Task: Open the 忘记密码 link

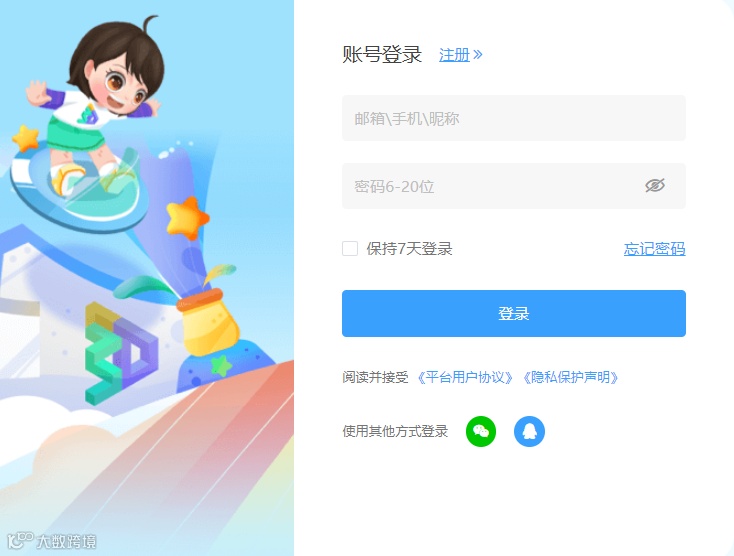Action: click(x=654, y=249)
